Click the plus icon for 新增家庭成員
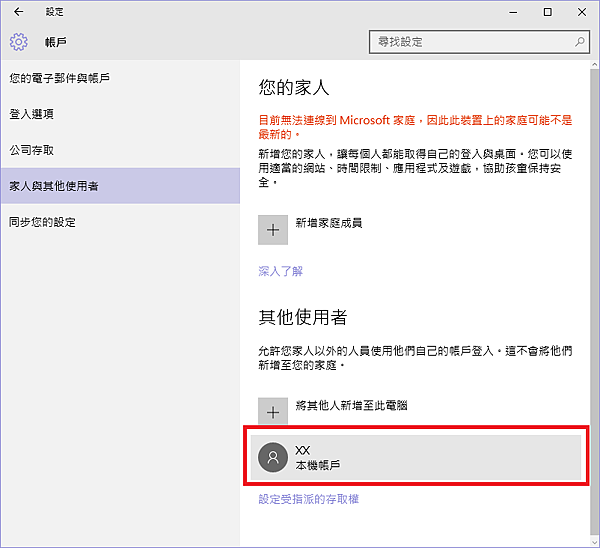Viewport: 600px width, 548px height. pos(273,230)
